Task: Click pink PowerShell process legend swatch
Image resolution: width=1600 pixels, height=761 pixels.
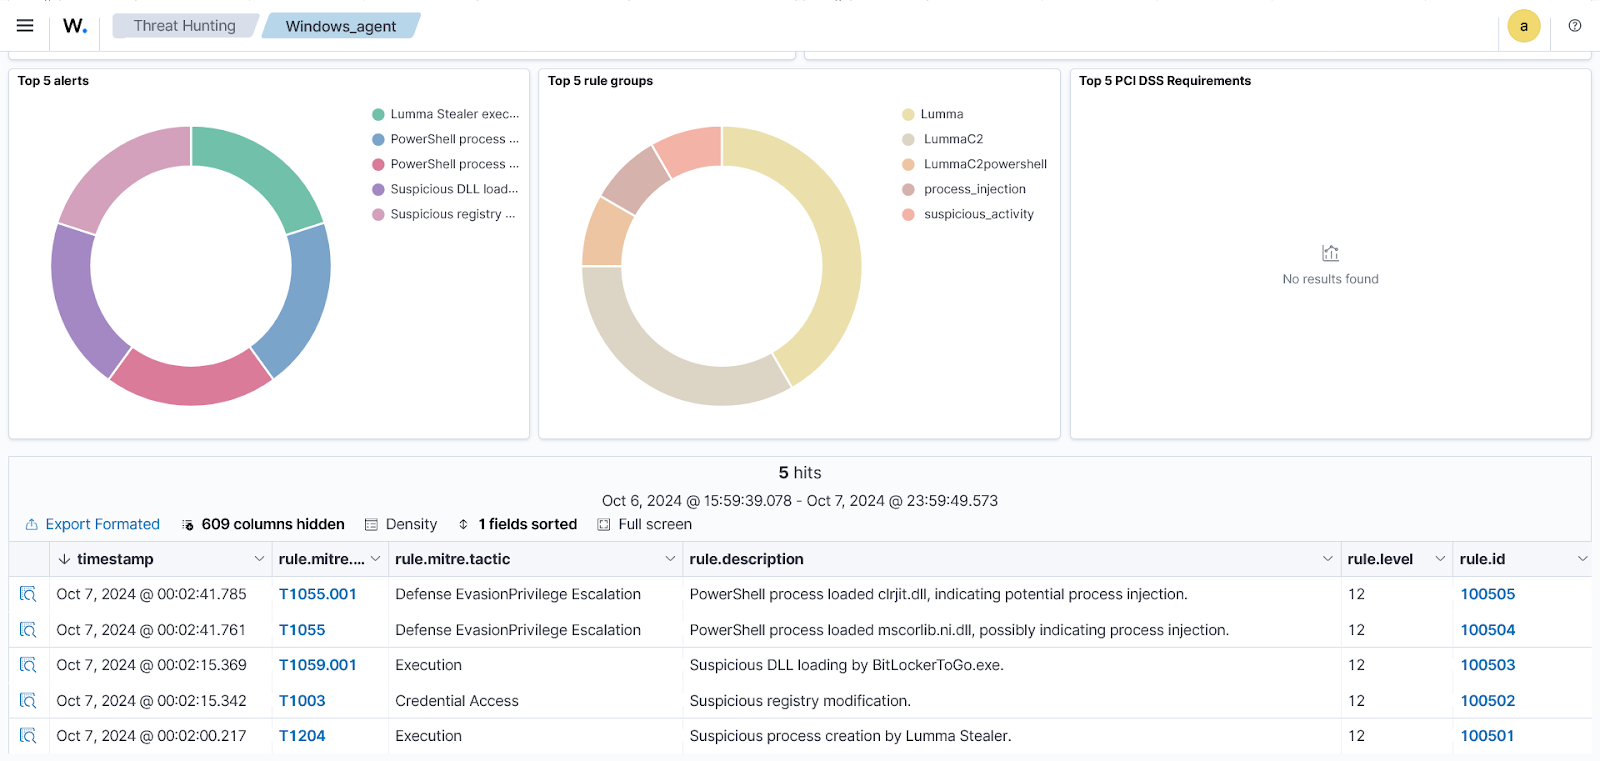Action: (x=378, y=164)
